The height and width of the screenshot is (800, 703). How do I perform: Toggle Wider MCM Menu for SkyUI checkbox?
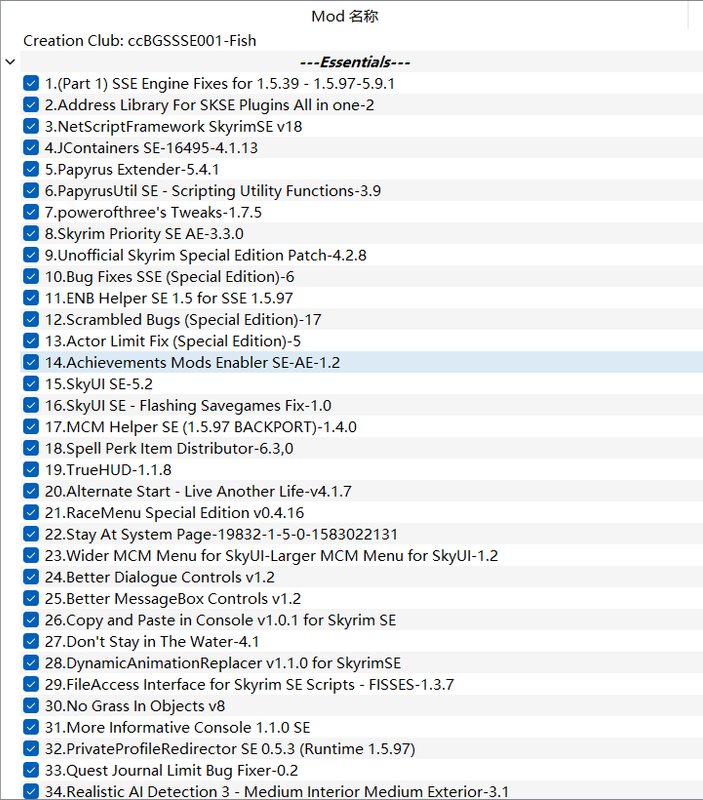pos(31,555)
